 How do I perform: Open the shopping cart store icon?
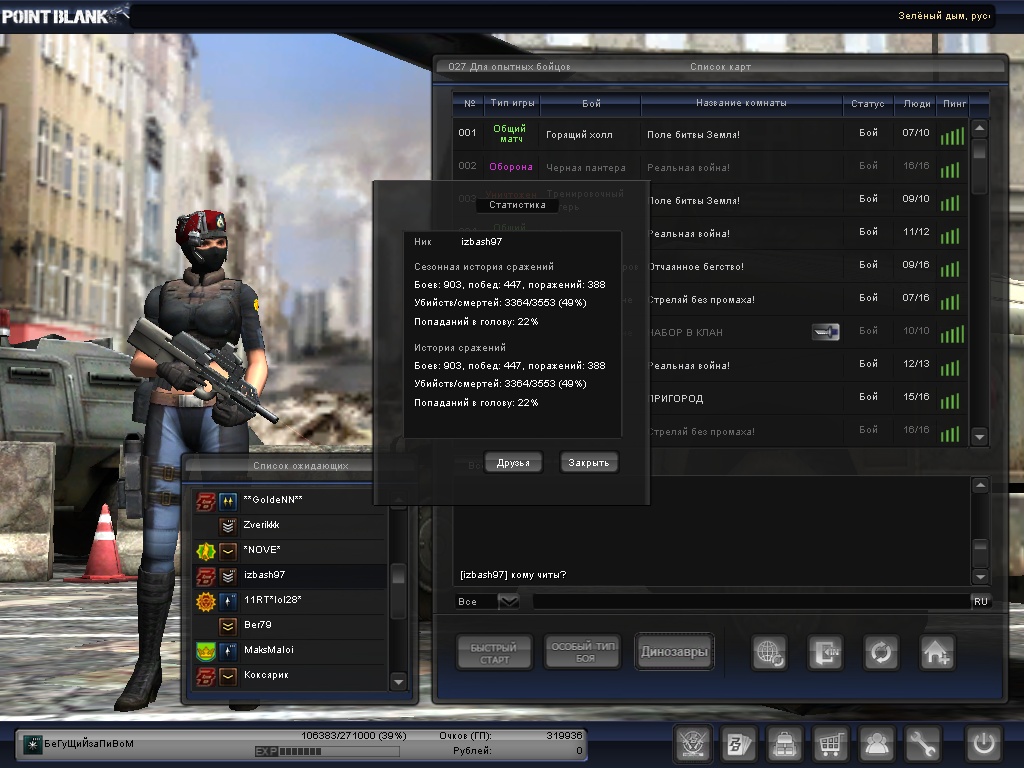click(x=830, y=743)
